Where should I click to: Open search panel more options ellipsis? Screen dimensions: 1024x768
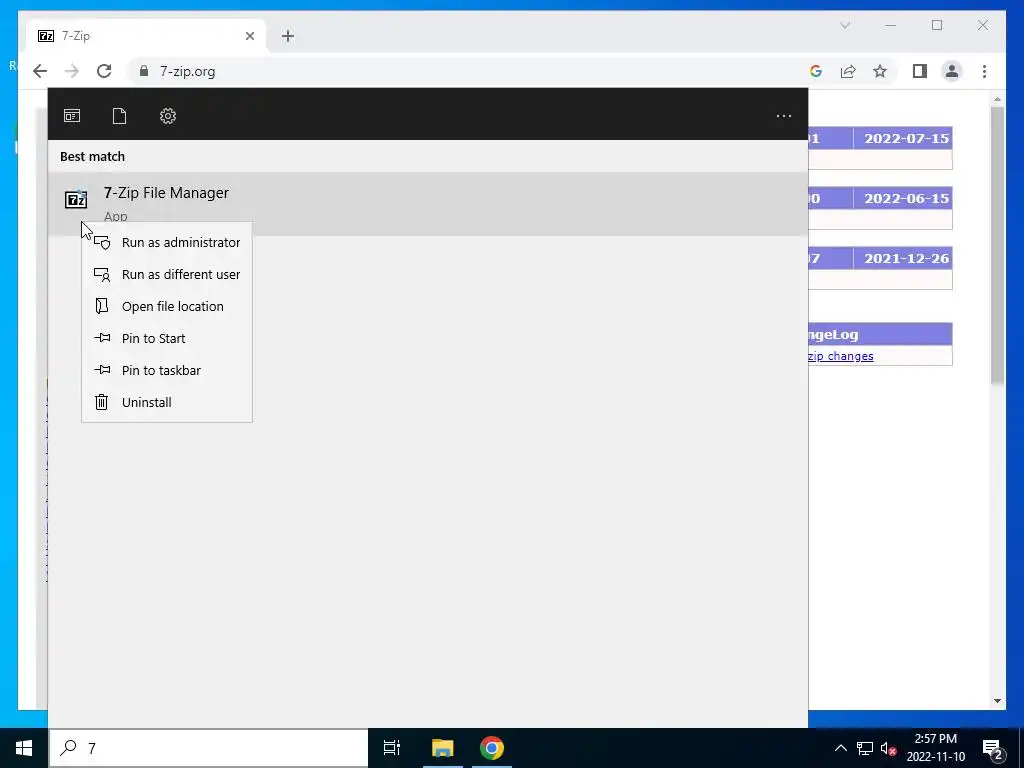point(784,116)
